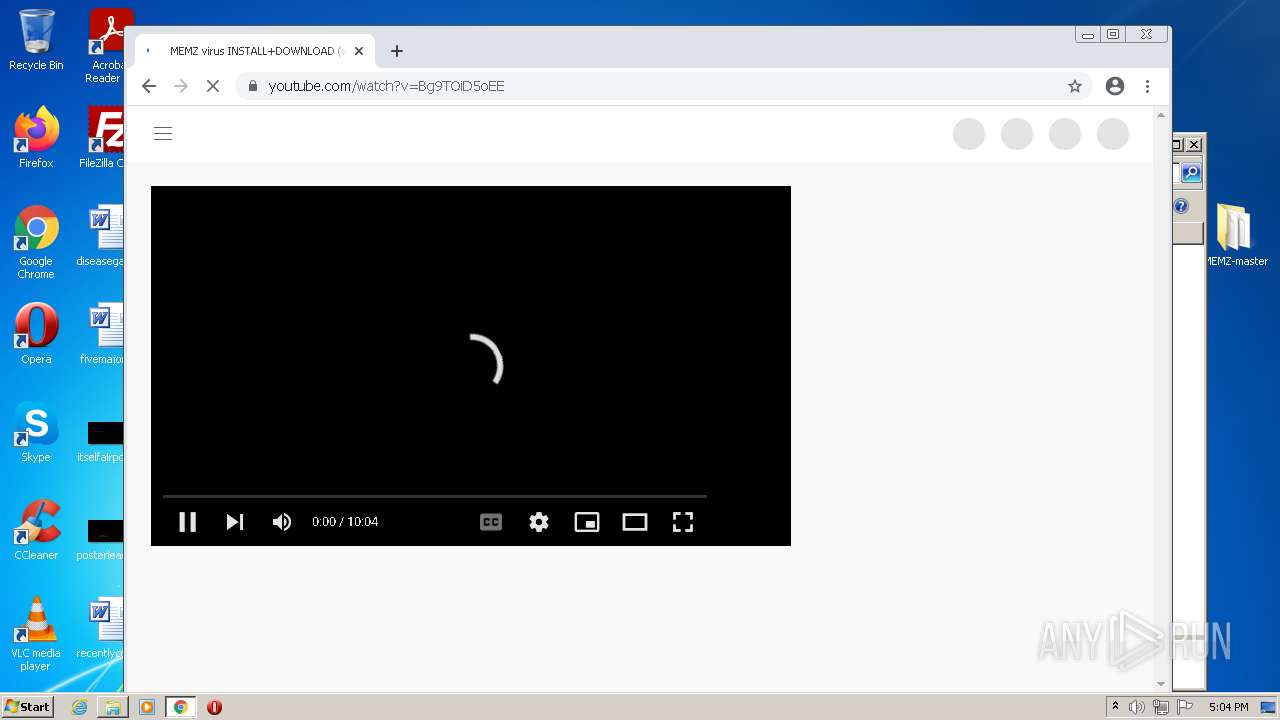Show hidden system tray icons
The width and height of the screenshot is (1280, 720).
point(1115,707)
